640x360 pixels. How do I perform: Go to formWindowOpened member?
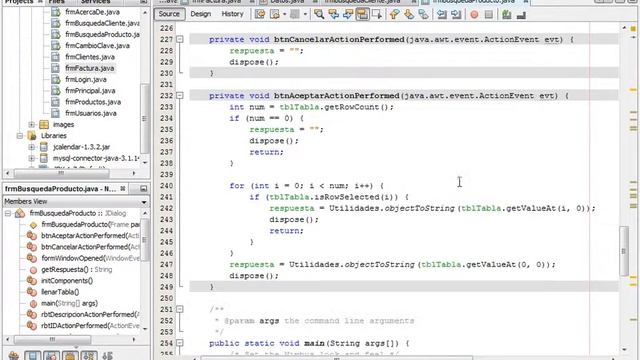(x=90, y=258)
